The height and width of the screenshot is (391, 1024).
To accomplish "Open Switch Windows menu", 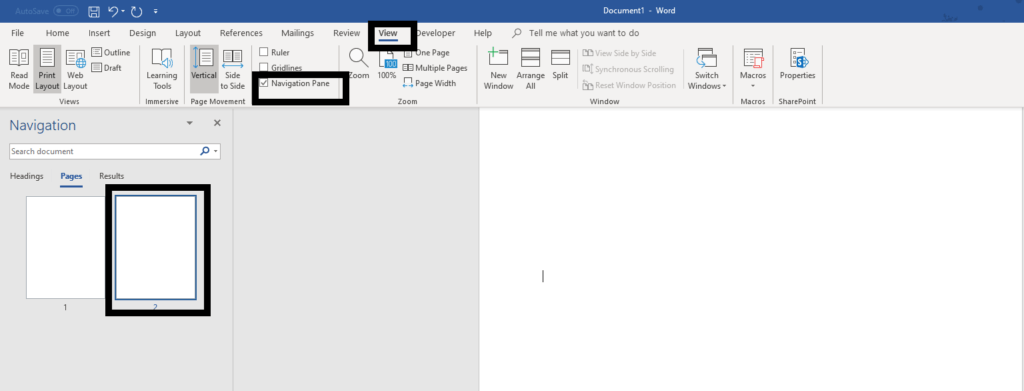I will click(707, 69).
